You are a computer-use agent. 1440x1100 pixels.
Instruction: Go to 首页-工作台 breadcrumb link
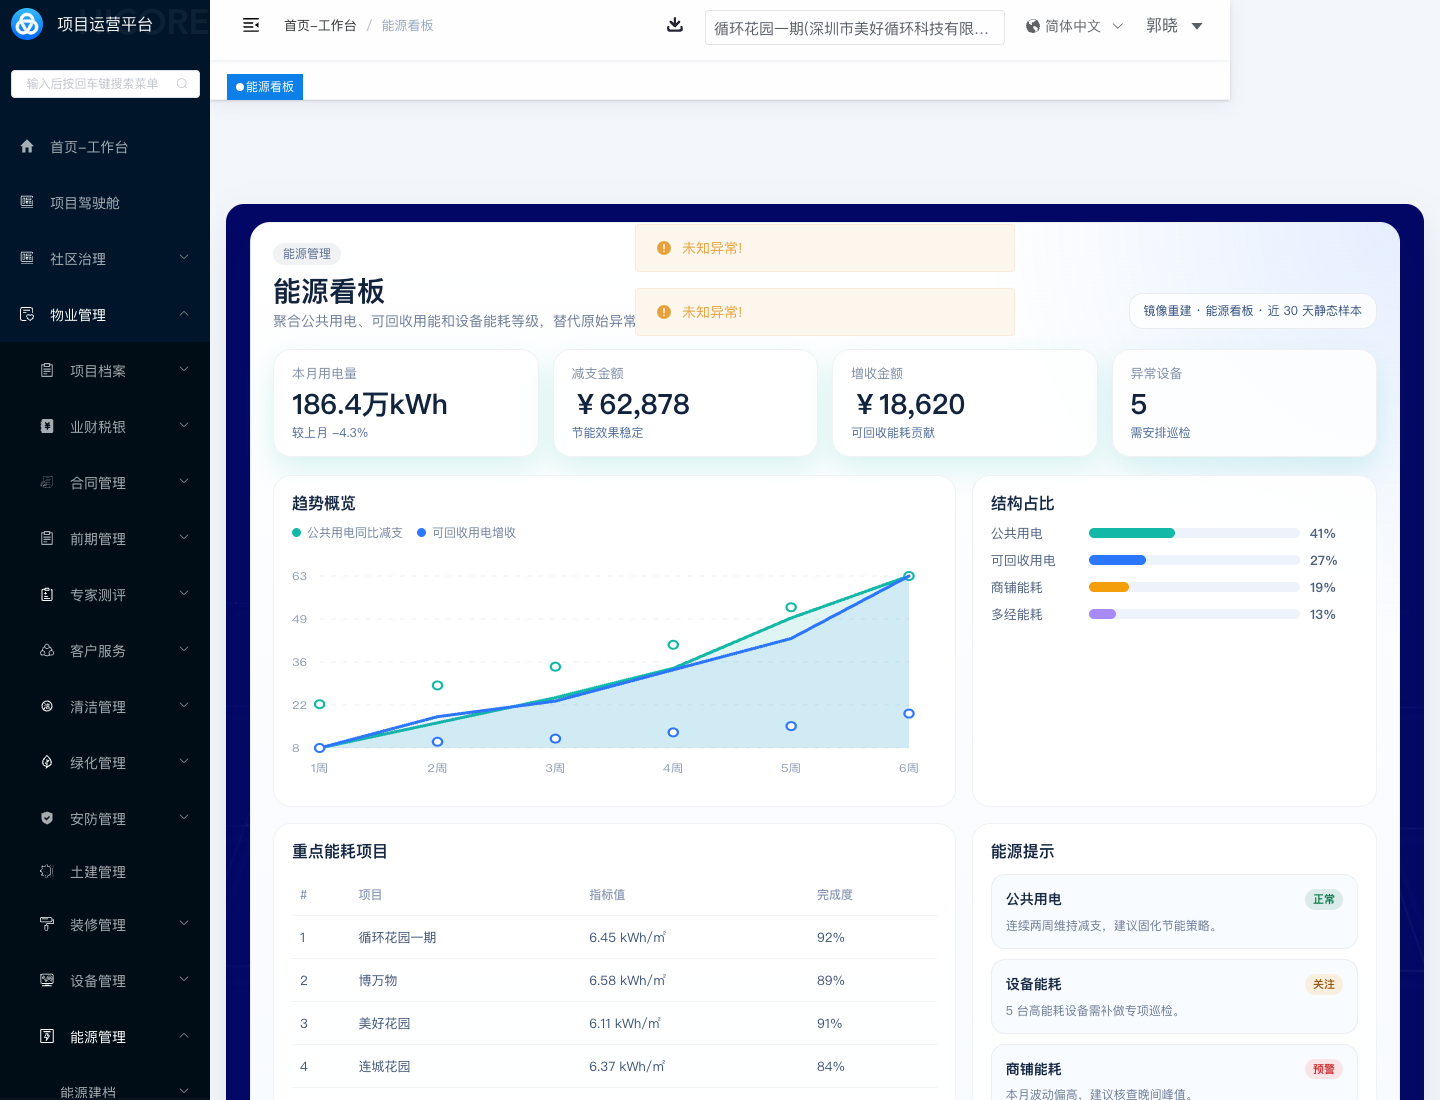point(320,26)
